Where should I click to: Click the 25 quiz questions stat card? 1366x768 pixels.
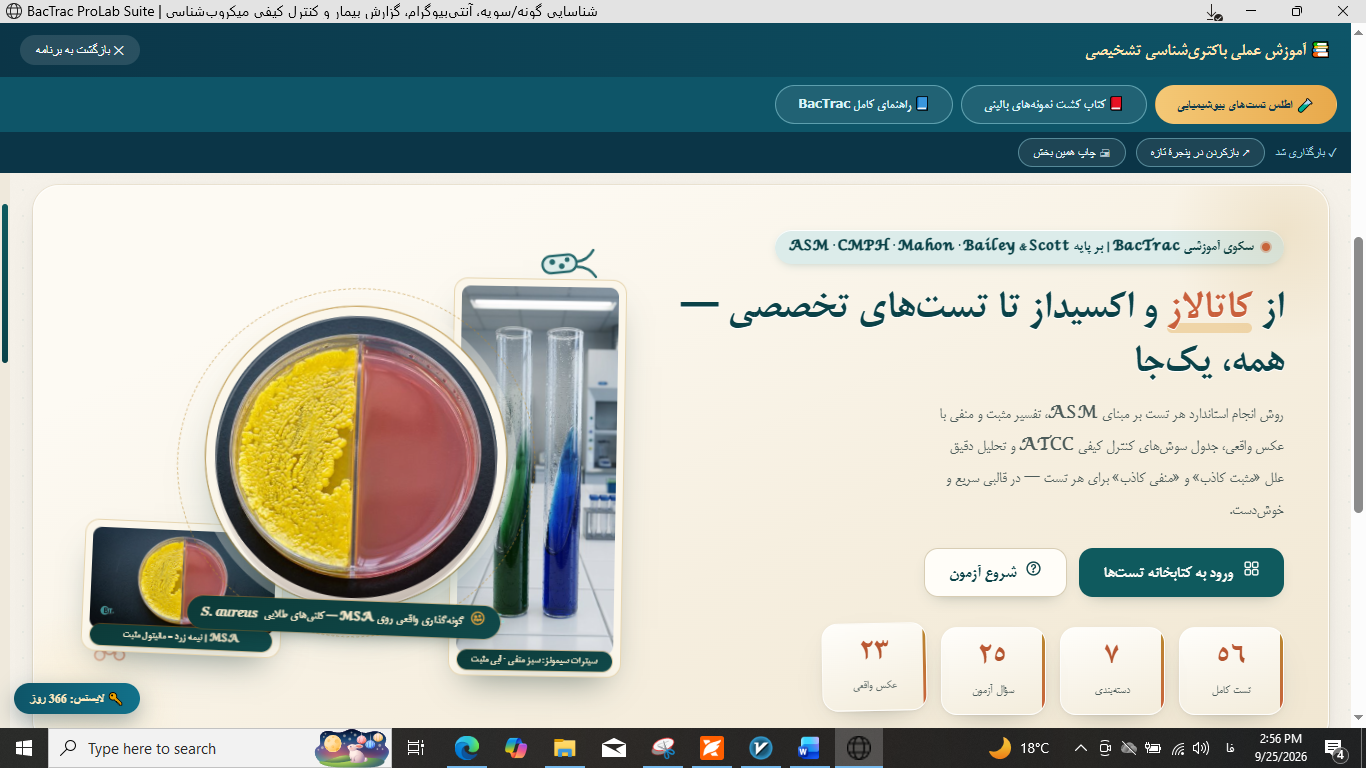(993, 670)
